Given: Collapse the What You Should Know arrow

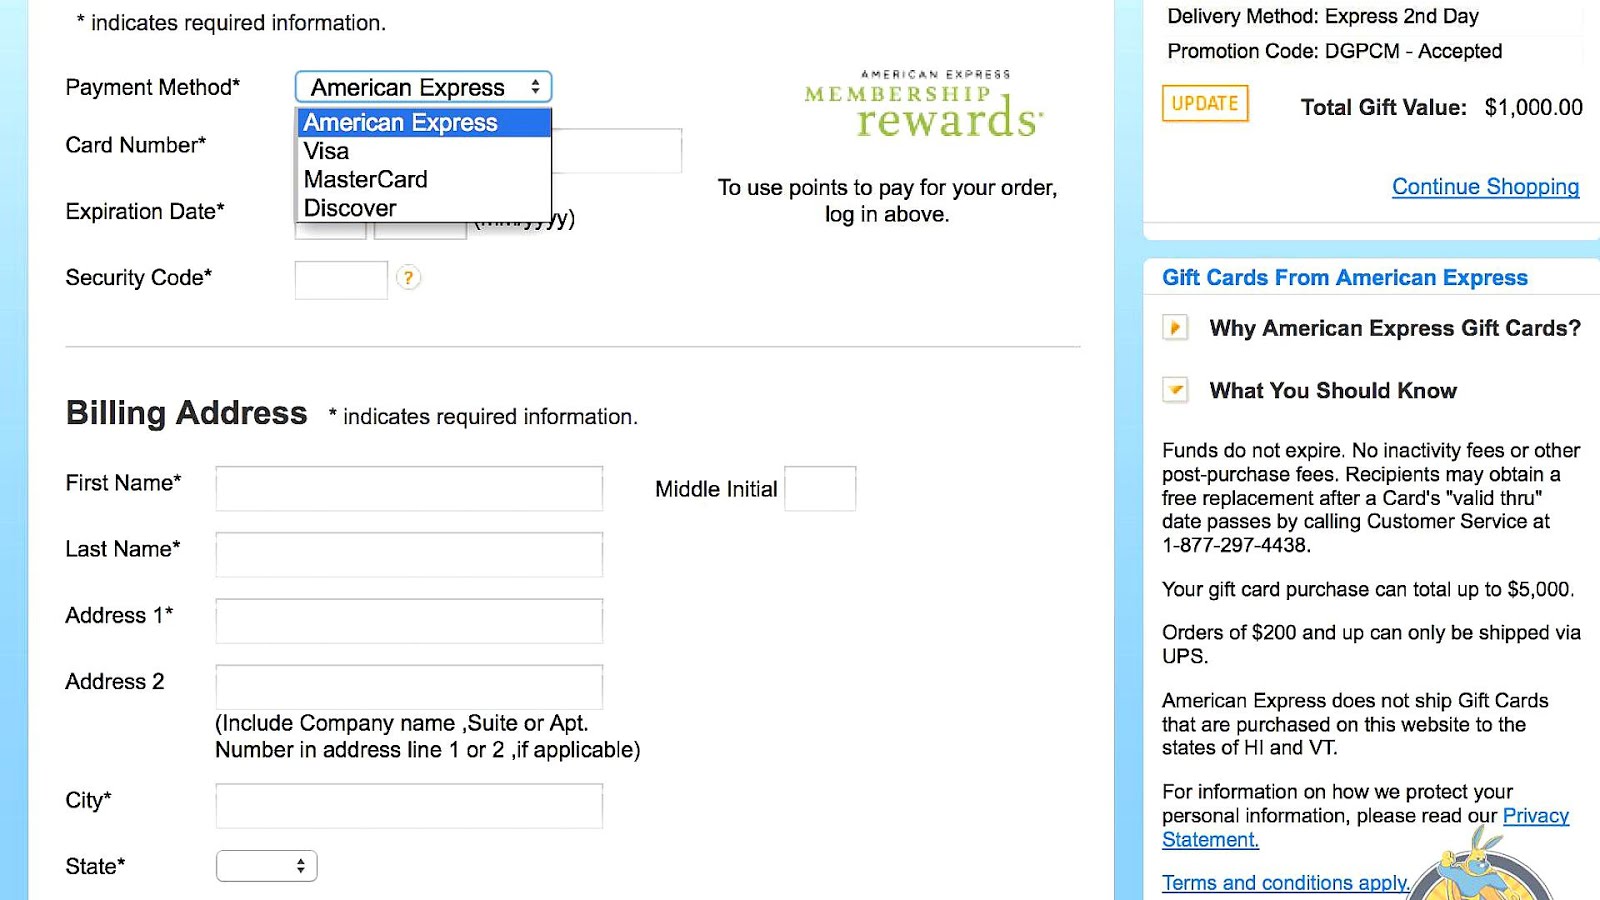Looking at the screenshot, I should click(x=1176, y=390).
